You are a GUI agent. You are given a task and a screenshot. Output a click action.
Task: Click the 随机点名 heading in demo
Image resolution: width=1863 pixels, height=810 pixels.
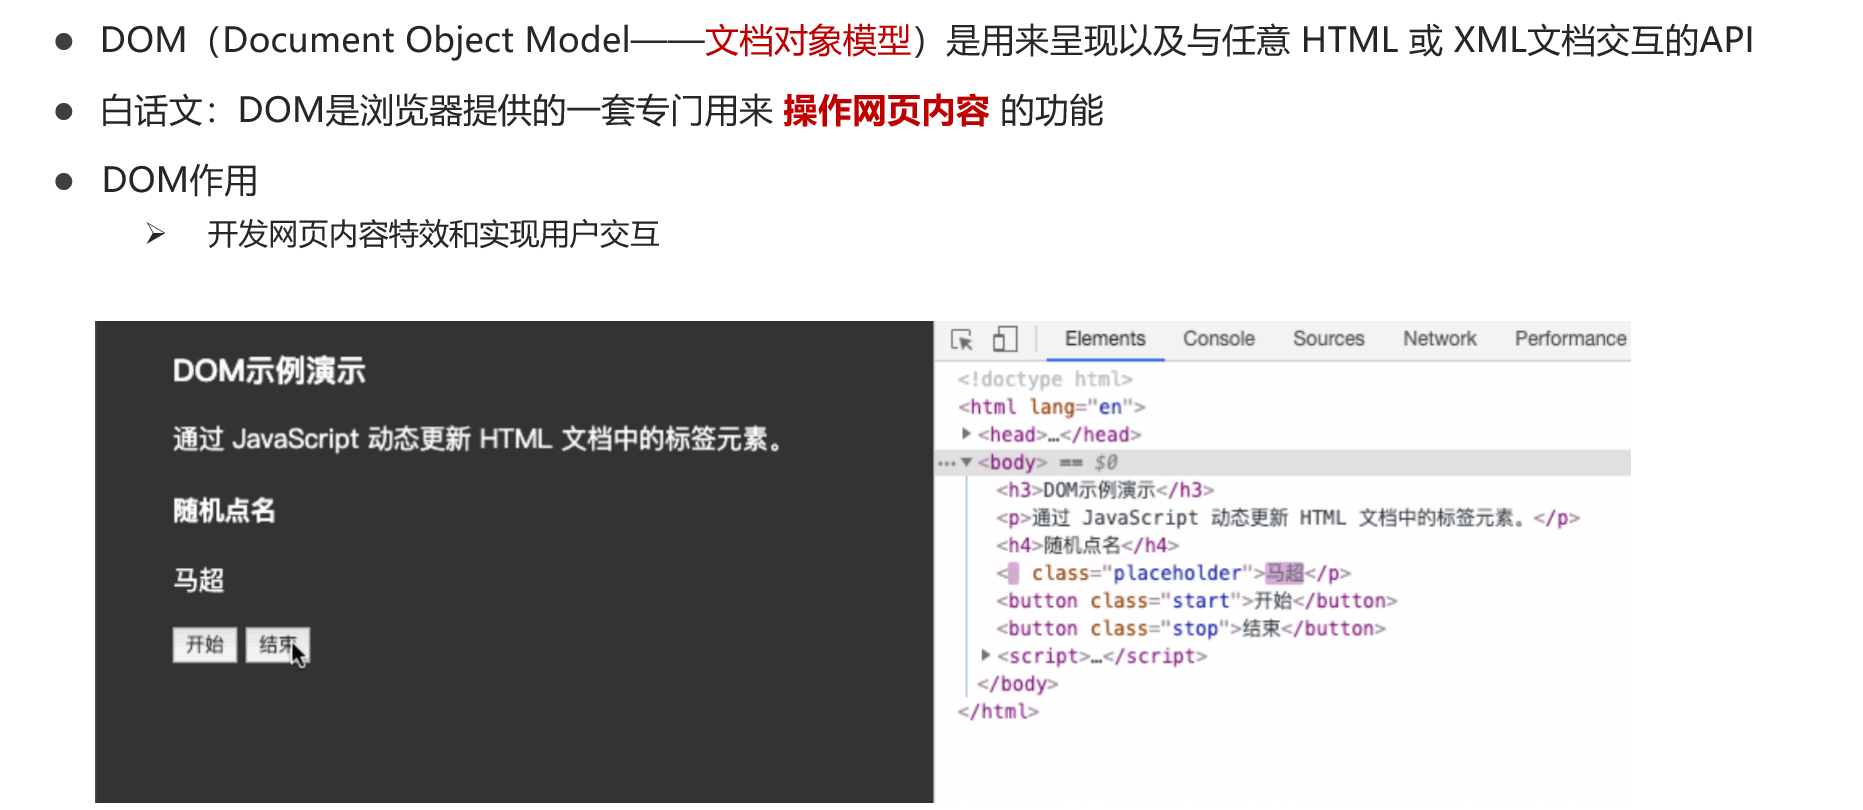224,511
